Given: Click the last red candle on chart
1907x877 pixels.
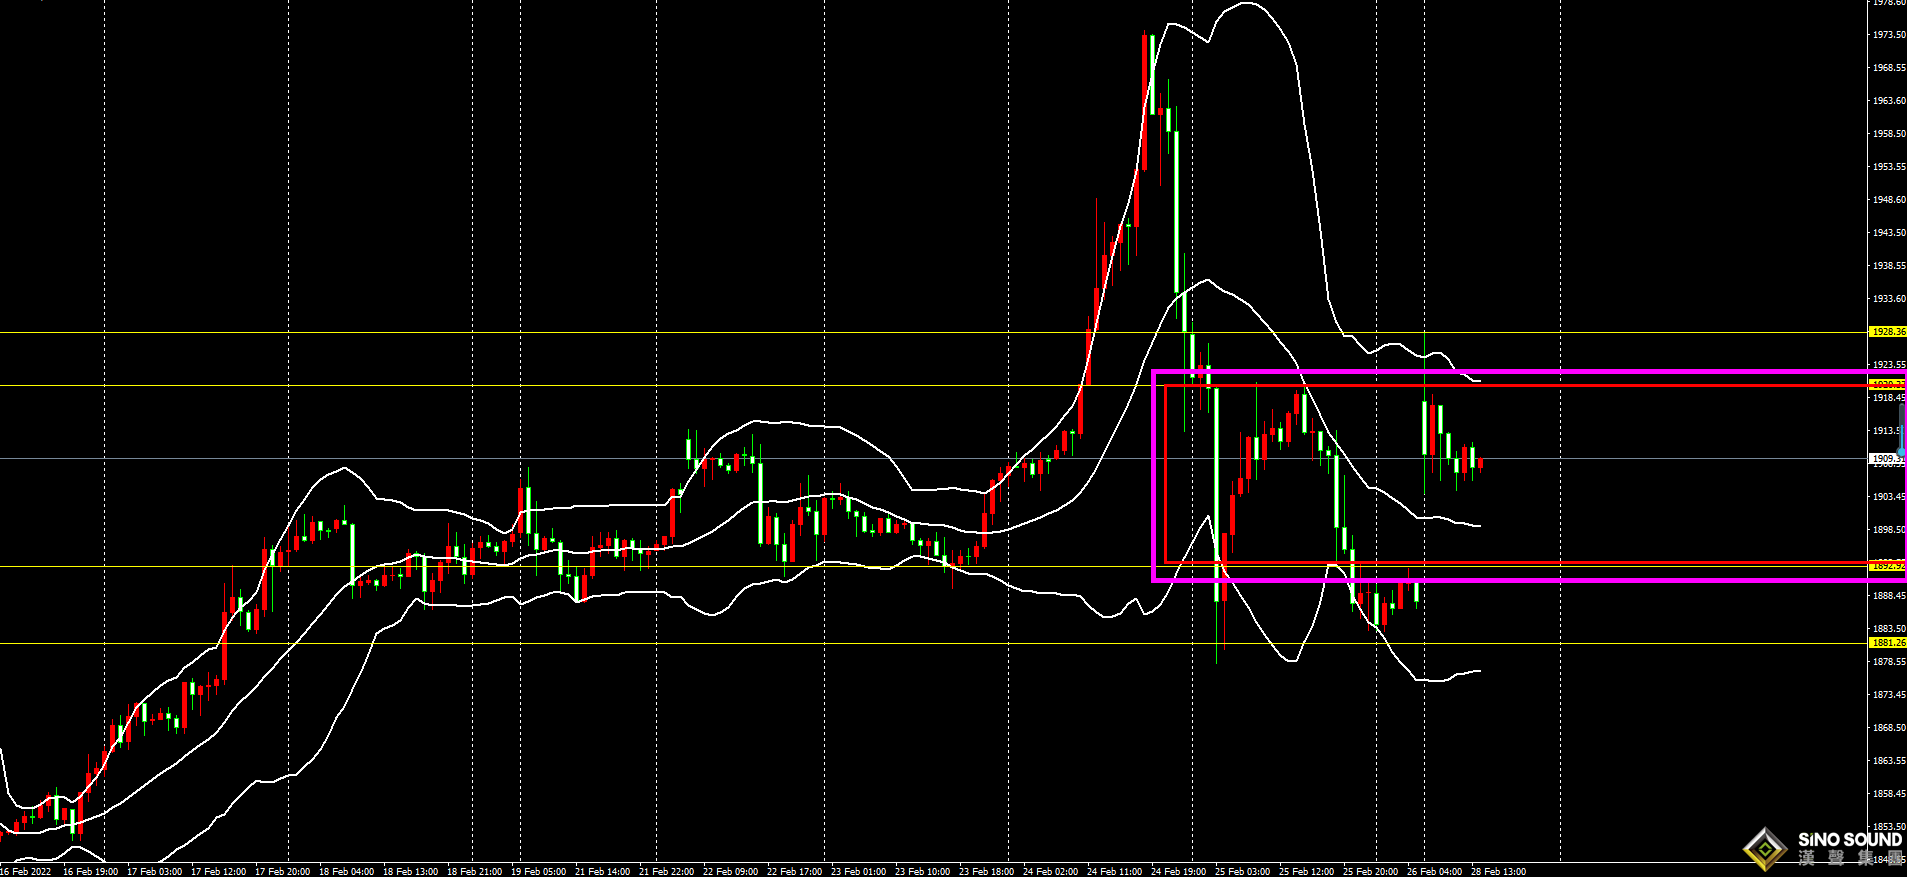Looking at the screenshot, I should click(x=1480, y=463).
